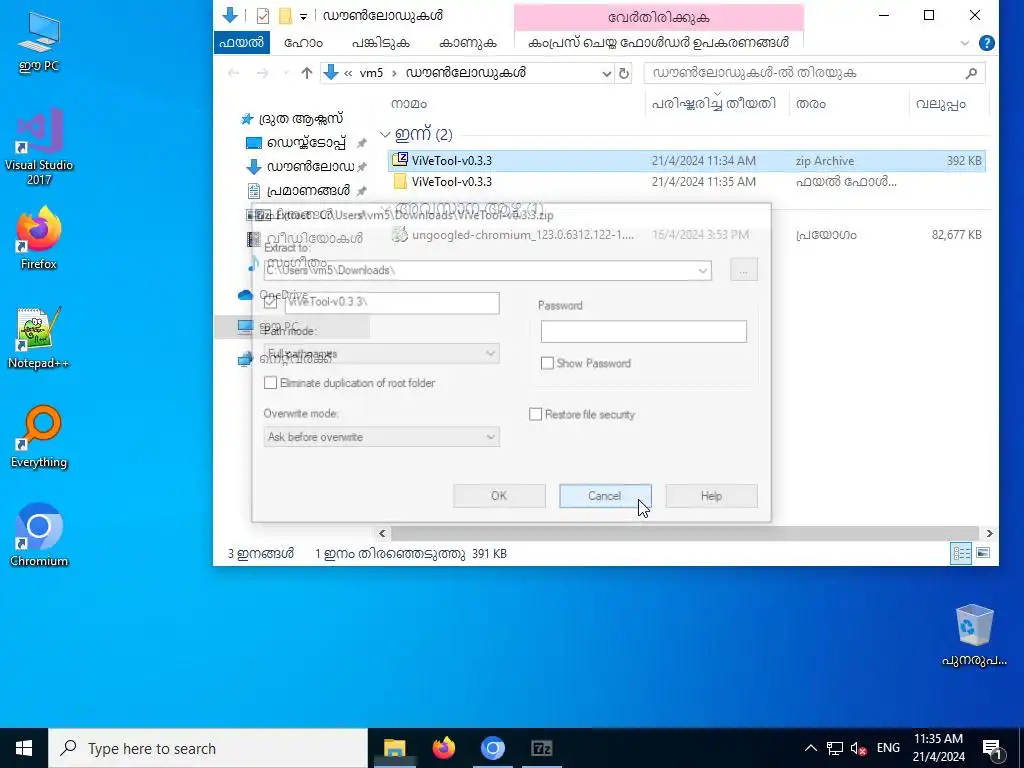
Task: Click the search magnifier icon in Explorer
Action: pyautogui.click(x=971, y=73)
